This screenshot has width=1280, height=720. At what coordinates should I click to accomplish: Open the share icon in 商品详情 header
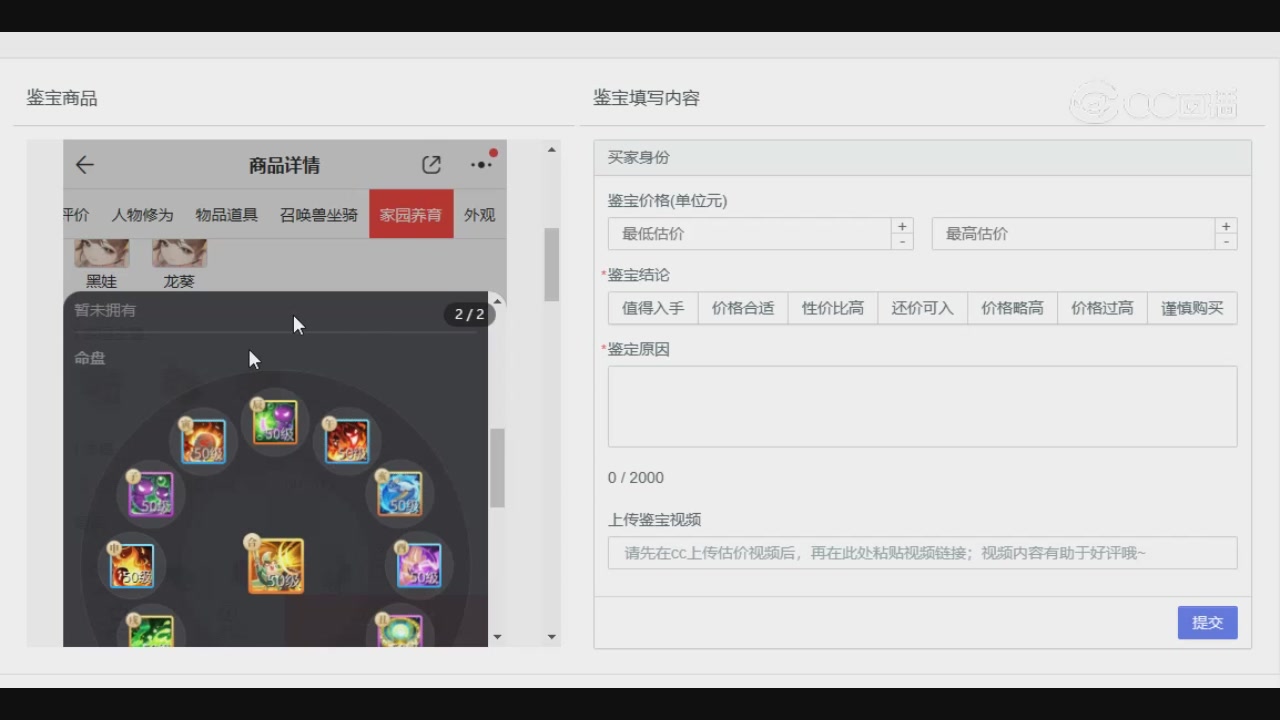(431, 165)
